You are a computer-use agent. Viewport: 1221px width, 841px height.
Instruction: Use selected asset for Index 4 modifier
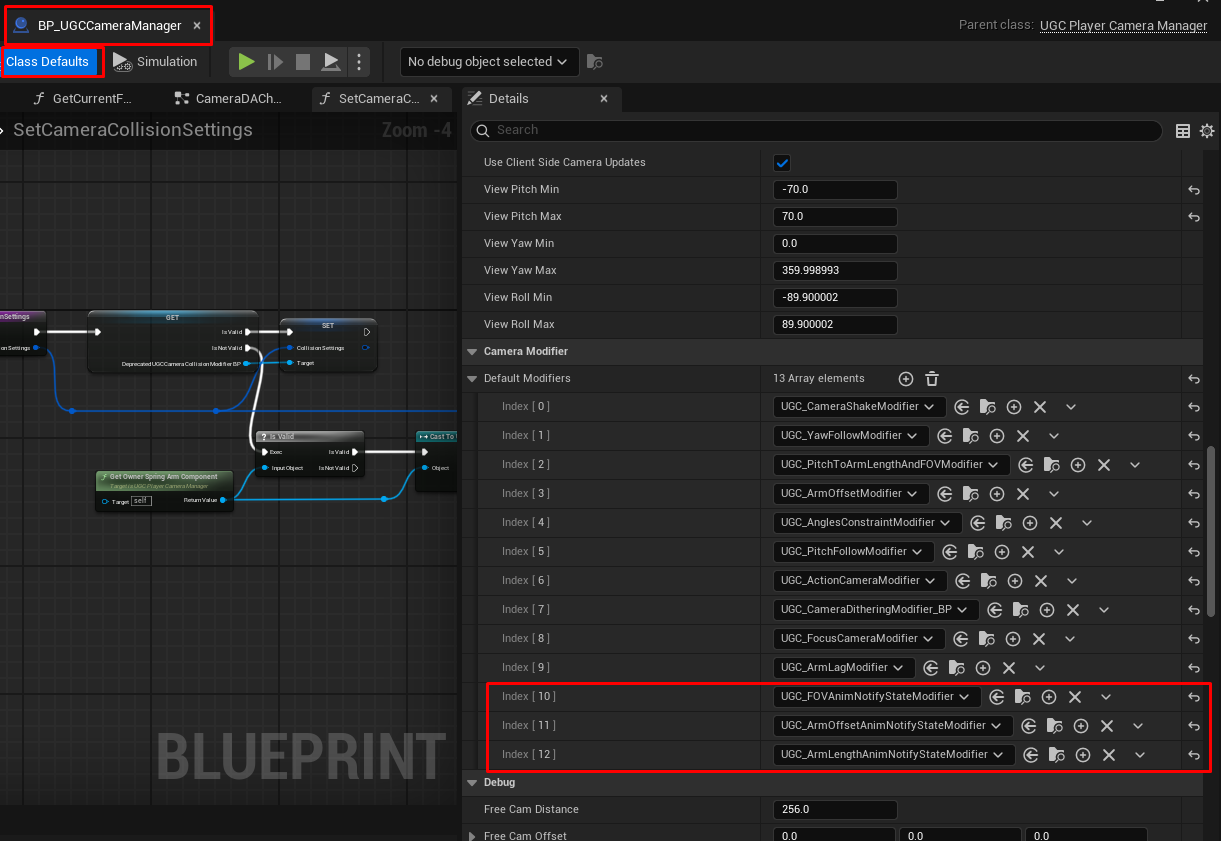coord(978,523)
